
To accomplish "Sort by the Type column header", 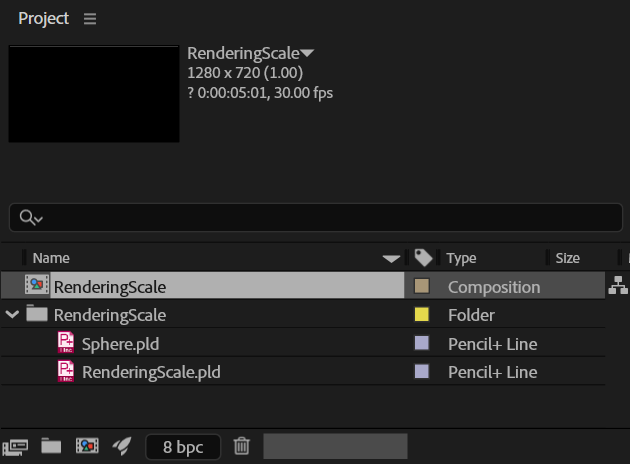I will [461, 258].
